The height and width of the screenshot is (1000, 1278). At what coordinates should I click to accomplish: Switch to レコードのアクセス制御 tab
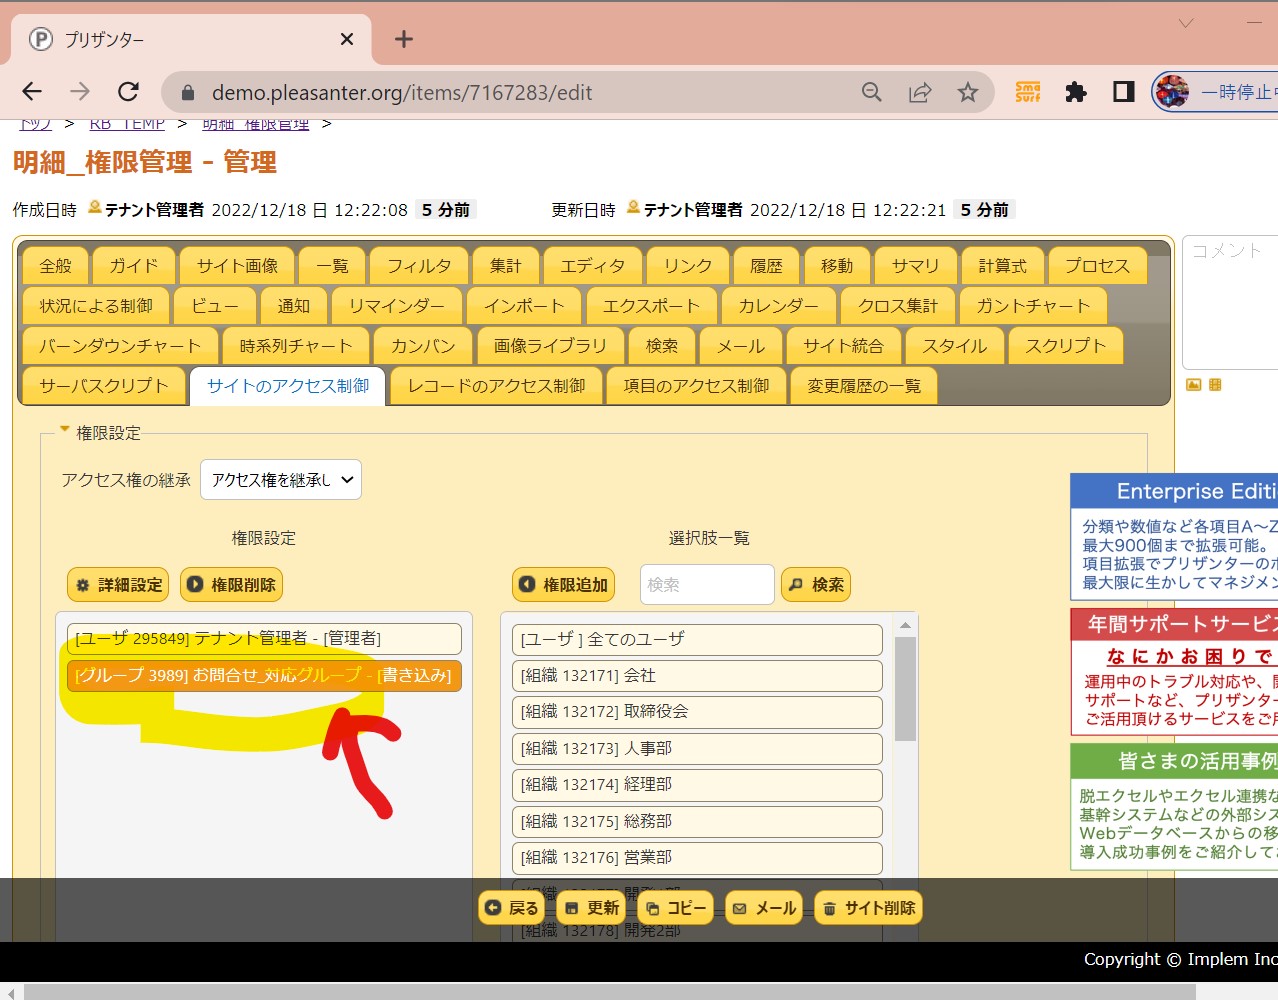click(x=496, y=386)
